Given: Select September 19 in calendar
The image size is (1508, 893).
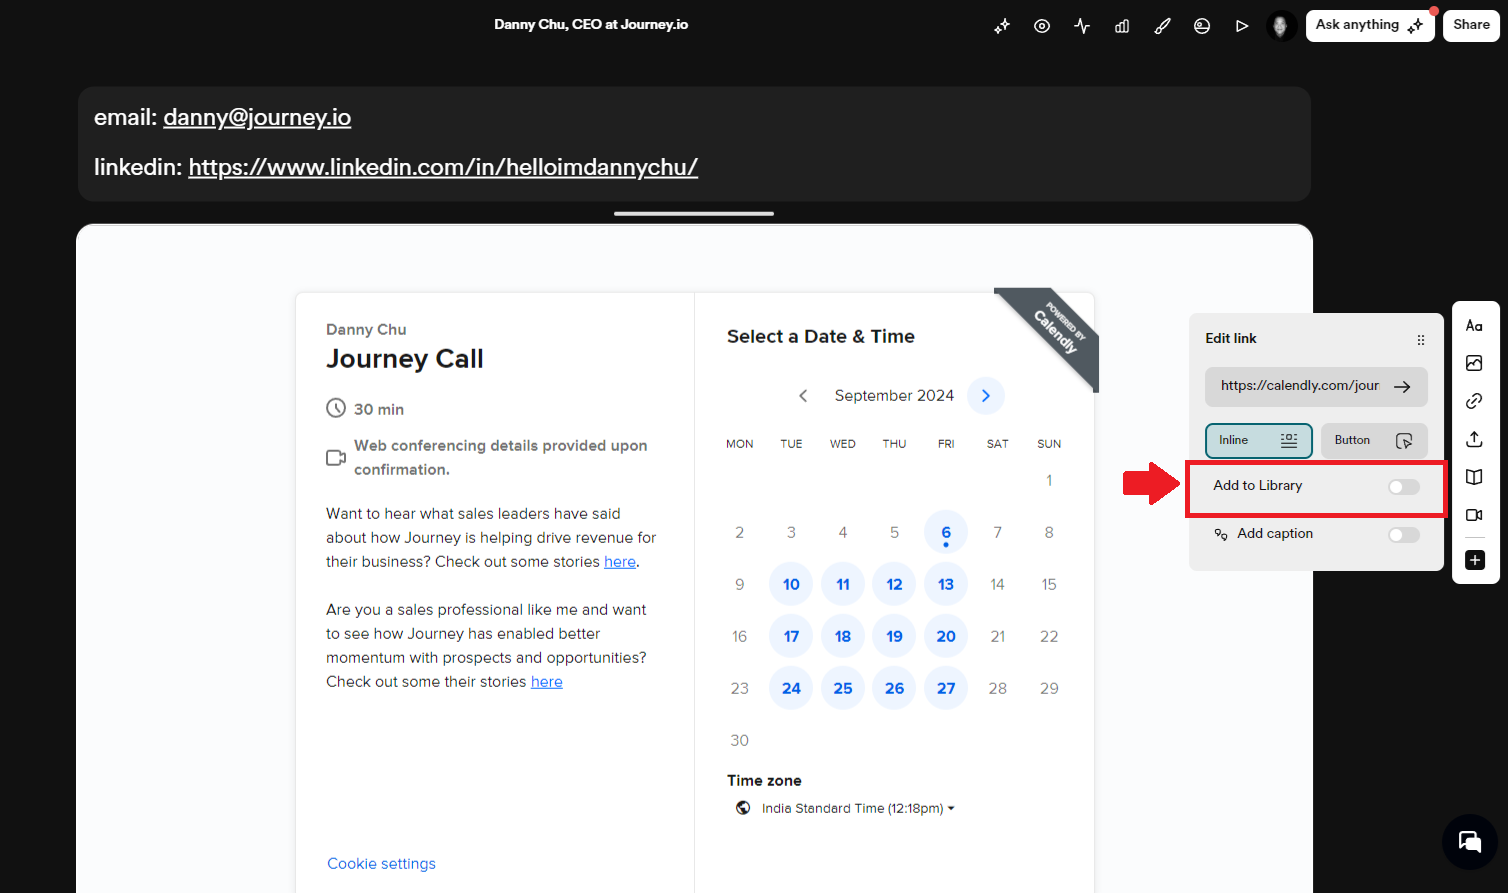Looking at the screenshot, I should pyautogui.click(x=894, y=637).
